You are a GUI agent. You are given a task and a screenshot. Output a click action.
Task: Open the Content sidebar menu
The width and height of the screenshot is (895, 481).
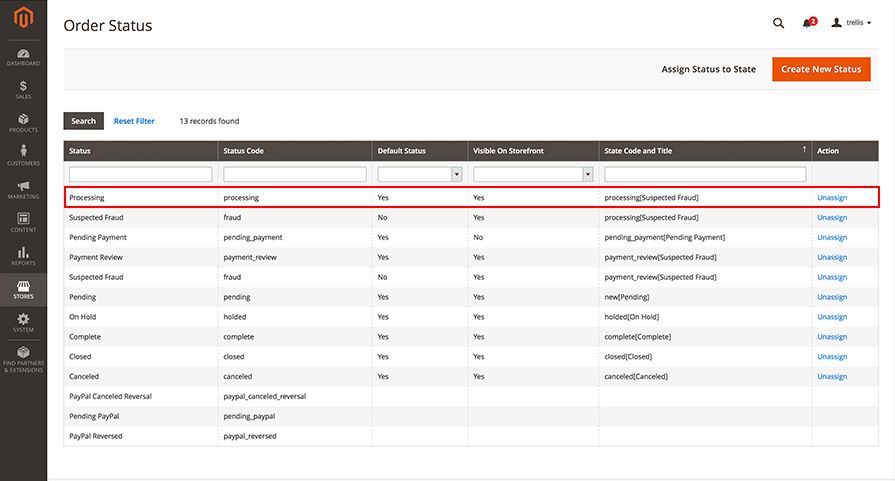tap(23, 223)
